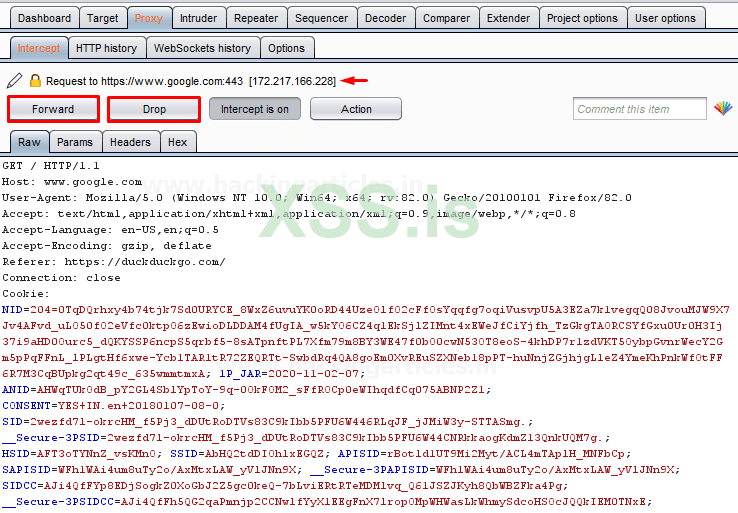Select the Proxy tab
The height and width of the screenshot is (513, 738).
[149, 18]
